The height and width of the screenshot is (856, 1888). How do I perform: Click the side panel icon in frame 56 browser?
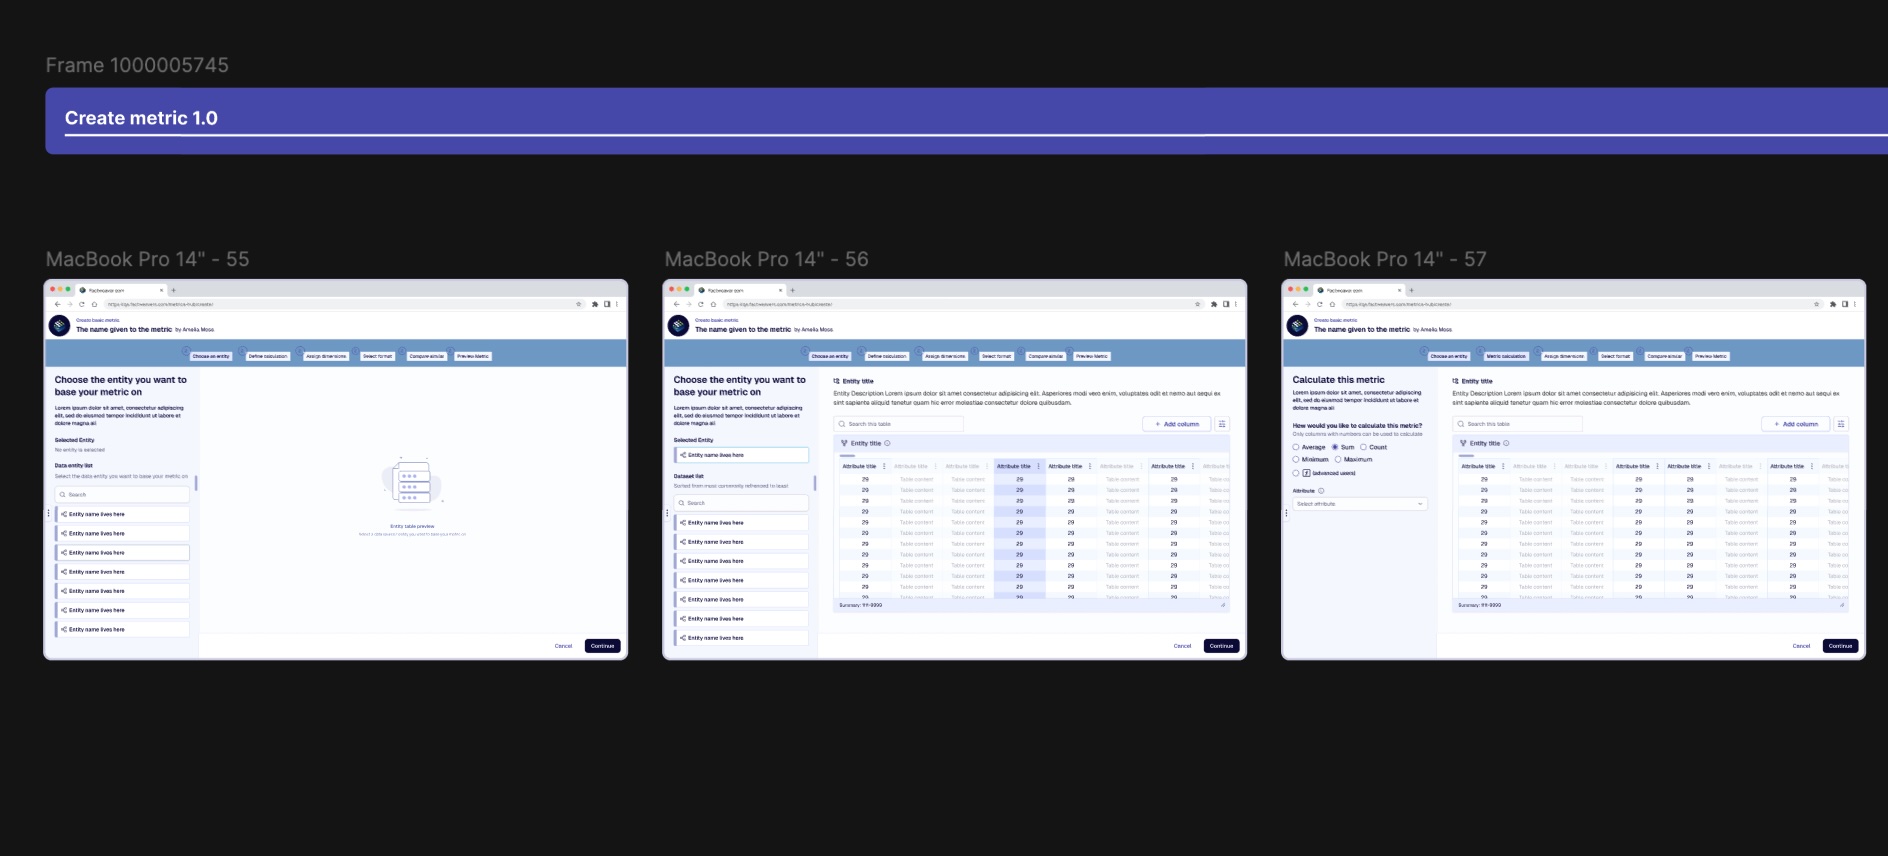point(1226,304)
